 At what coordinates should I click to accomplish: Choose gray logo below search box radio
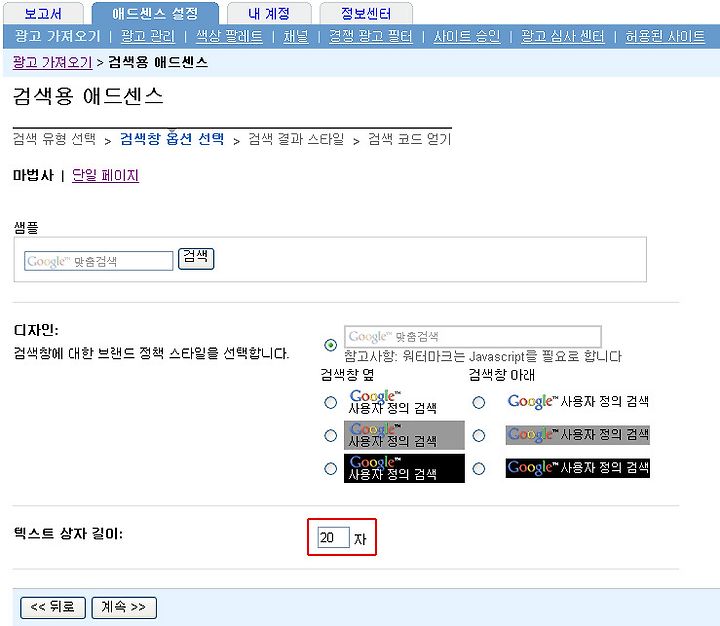tap(478, 435)
